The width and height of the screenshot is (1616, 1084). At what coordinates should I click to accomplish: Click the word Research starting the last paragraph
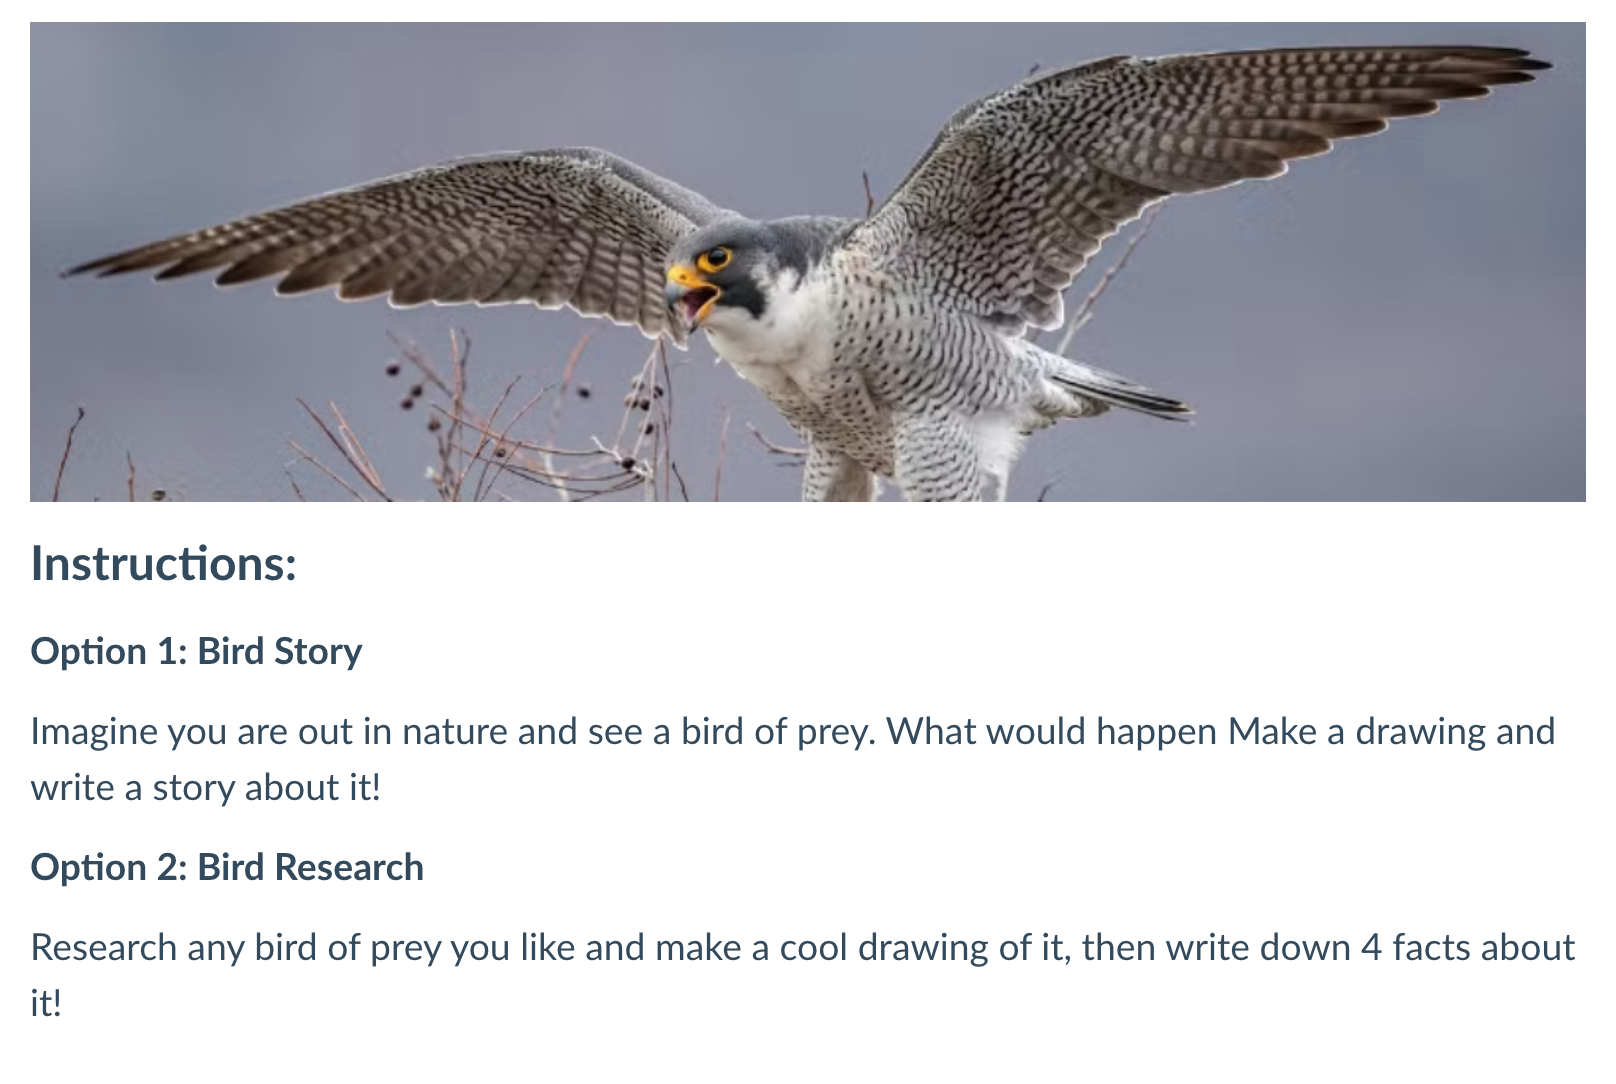coord(104,947)
